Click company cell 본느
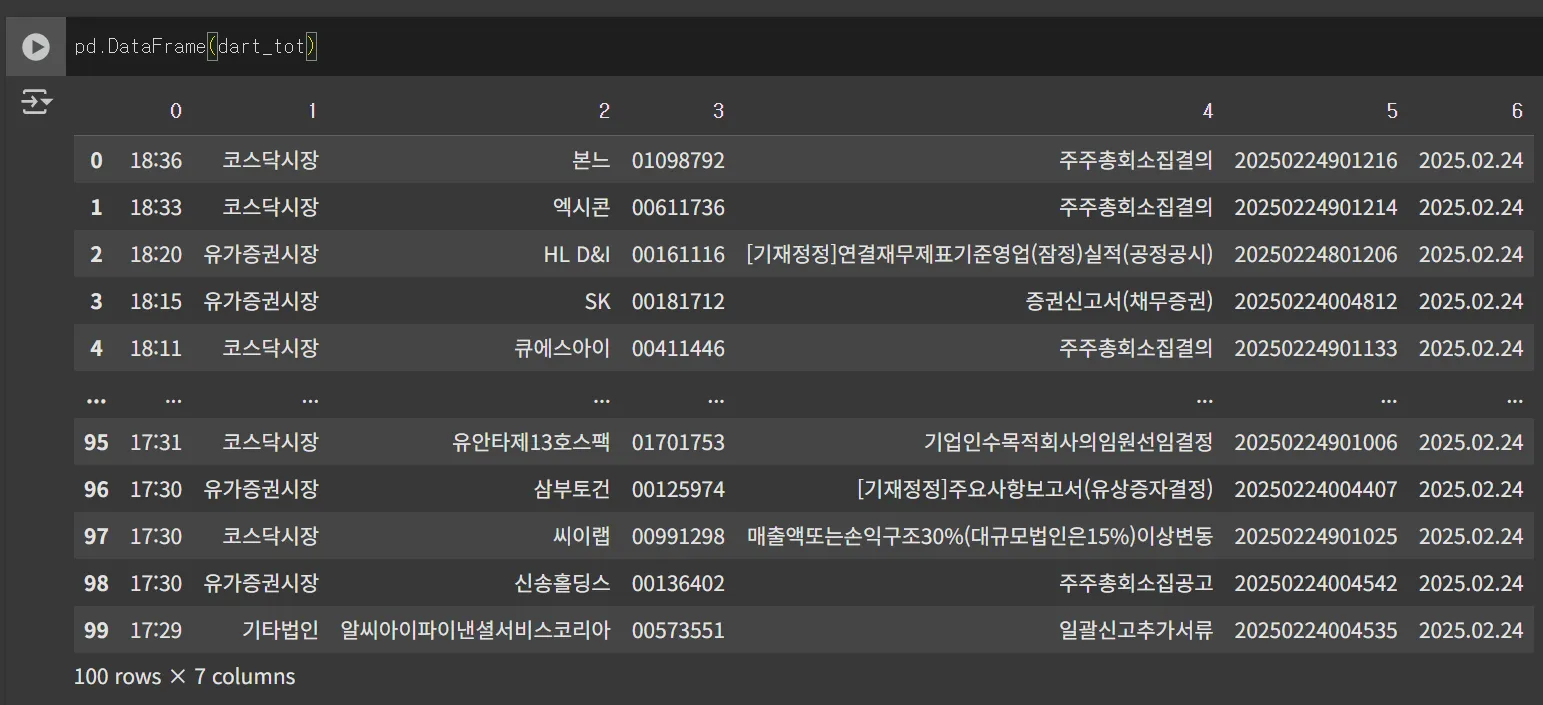The height and width of the screenshot is (705, 1543). pos(591,160)
